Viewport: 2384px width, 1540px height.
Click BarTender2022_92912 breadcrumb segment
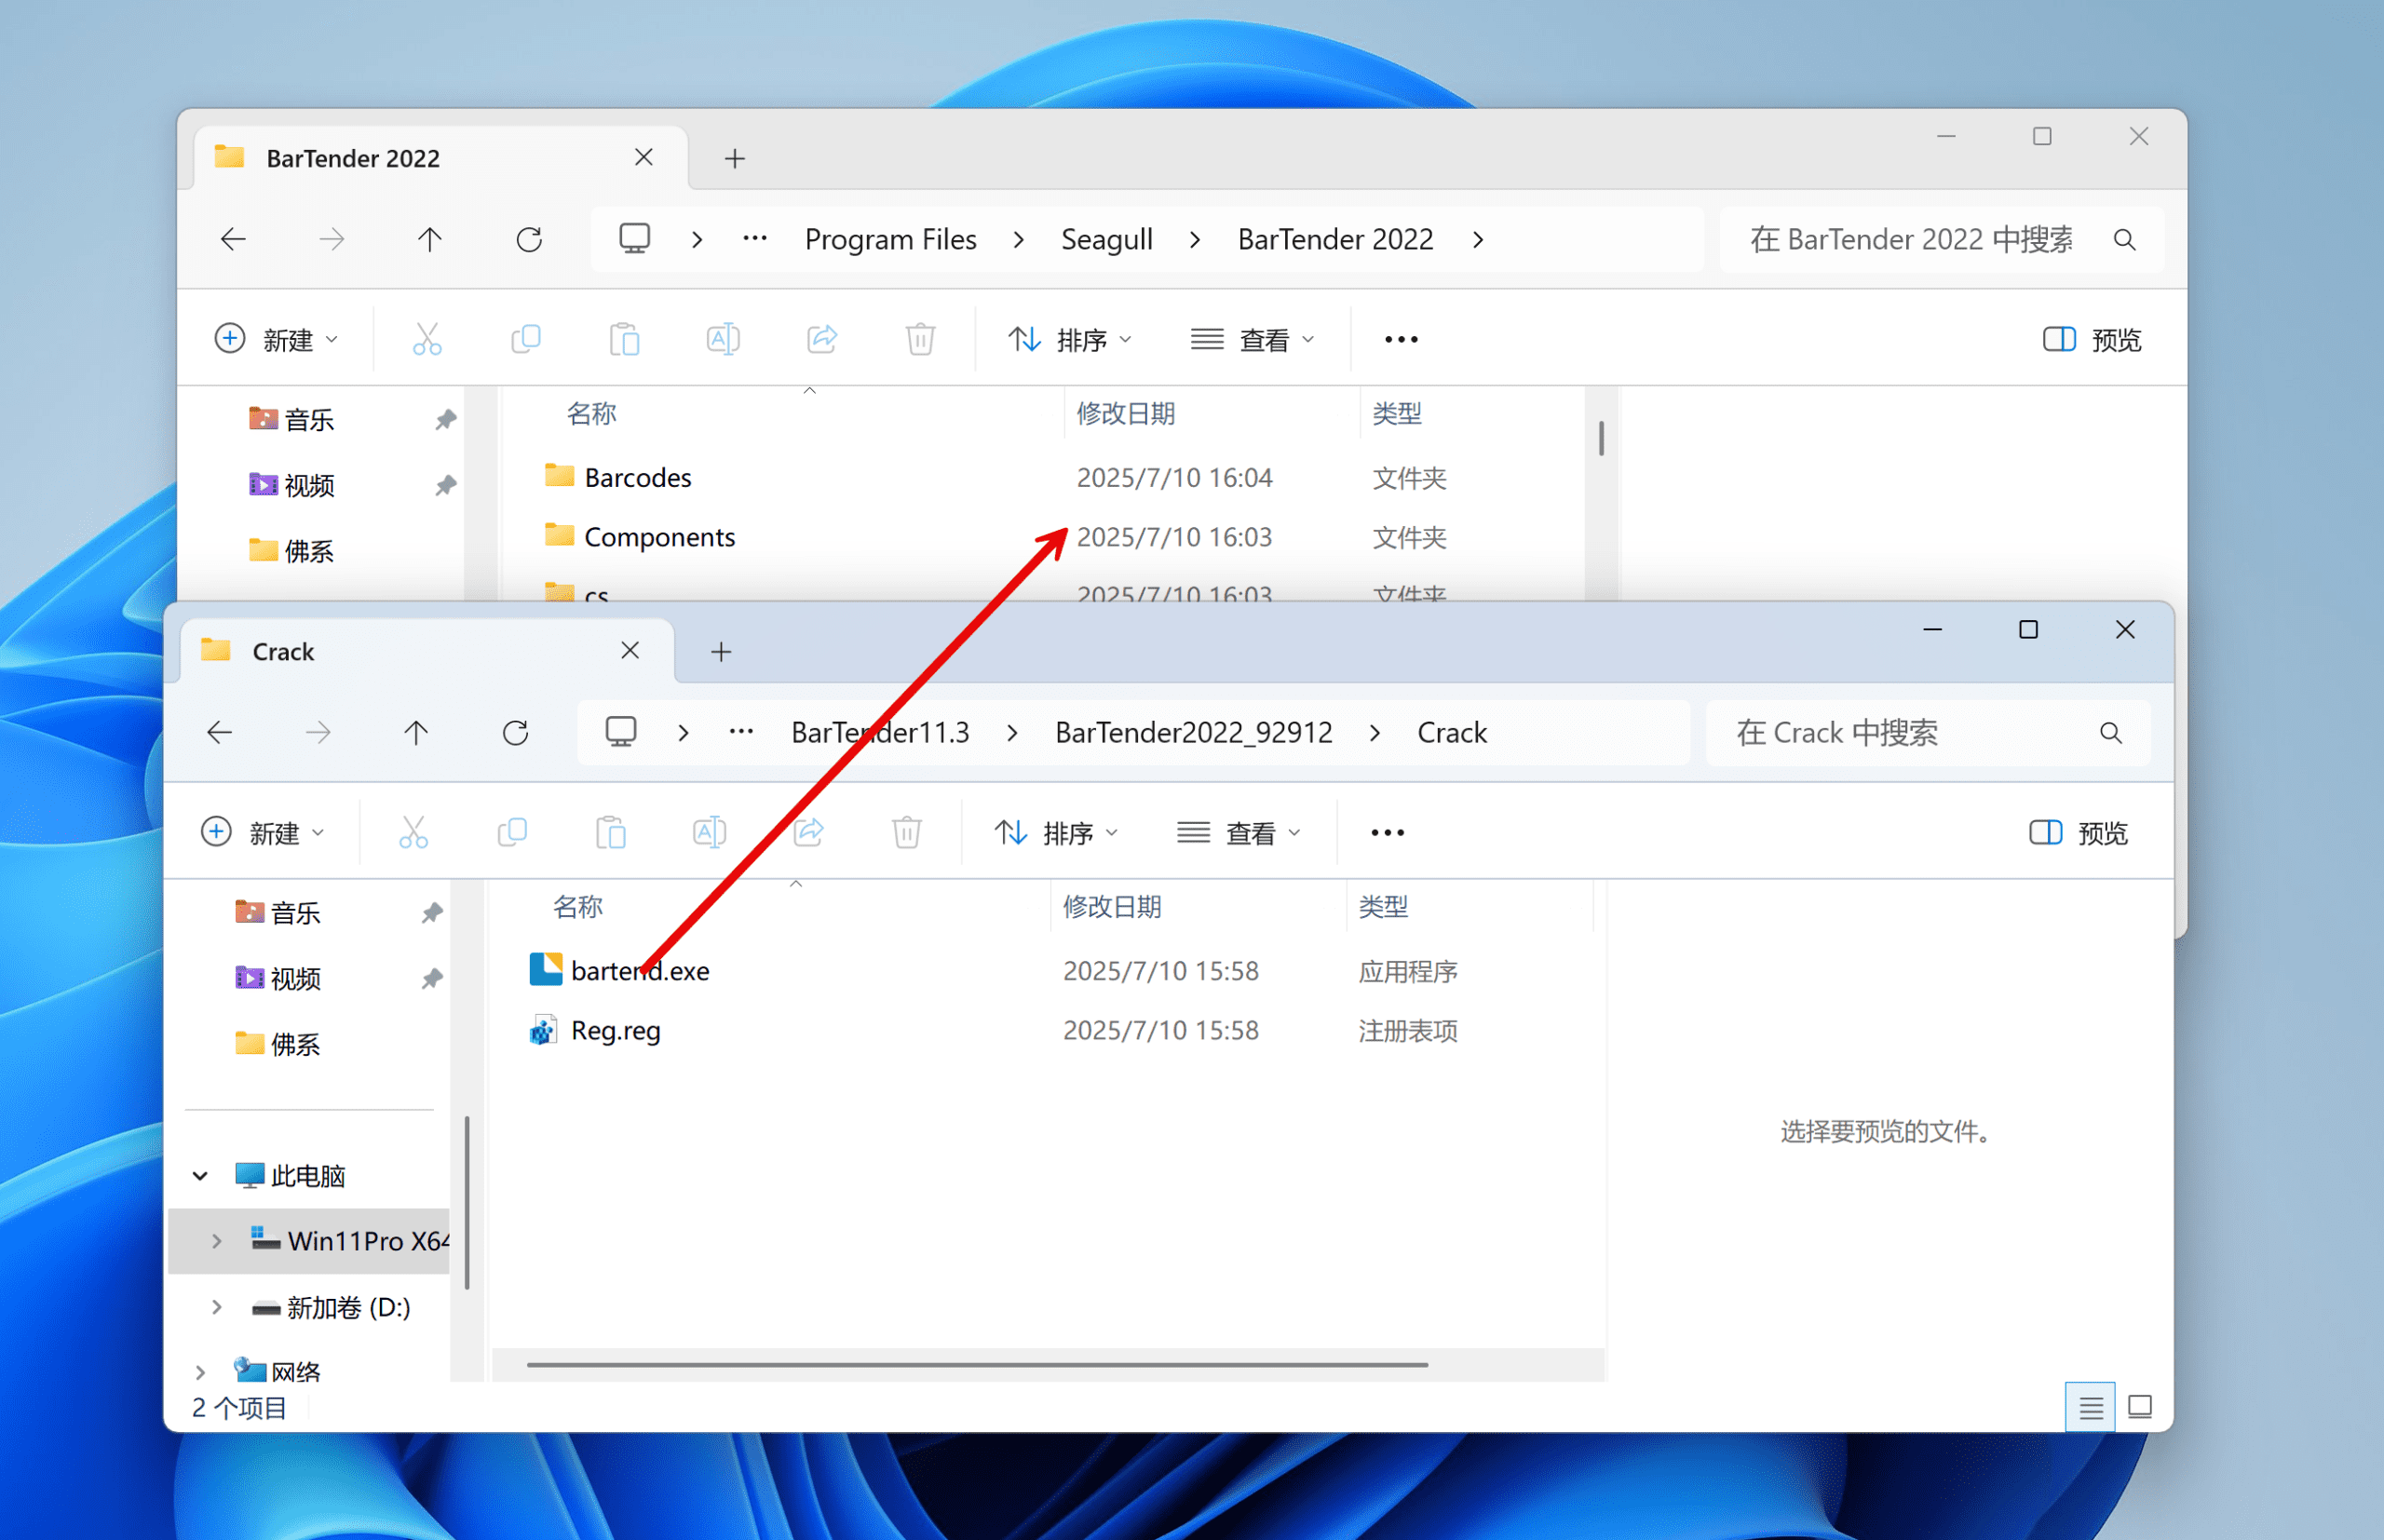pyautogui.click(x=1193, y=733)
